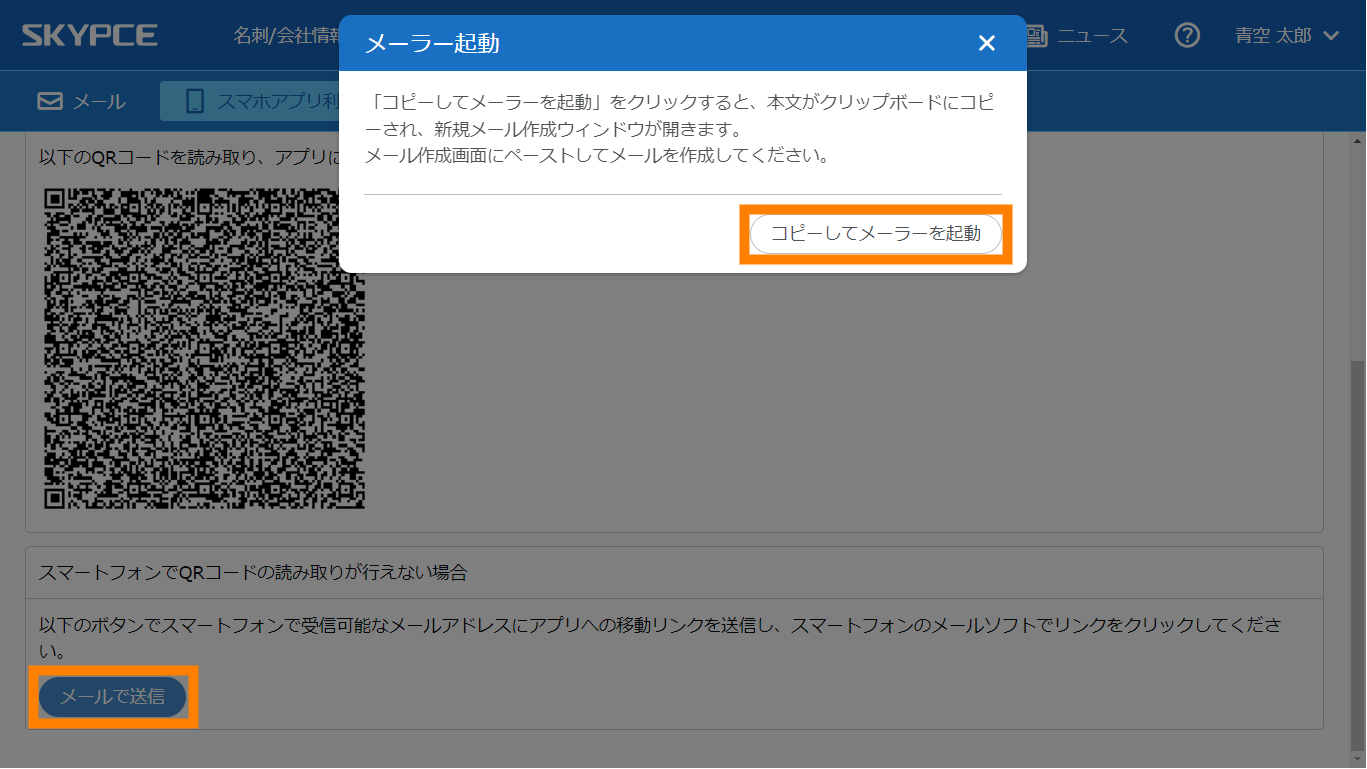The height and width of the screenshot is (769, 1367).
Task: Open the help question mark icon
Action: (x=1187, y=36)
